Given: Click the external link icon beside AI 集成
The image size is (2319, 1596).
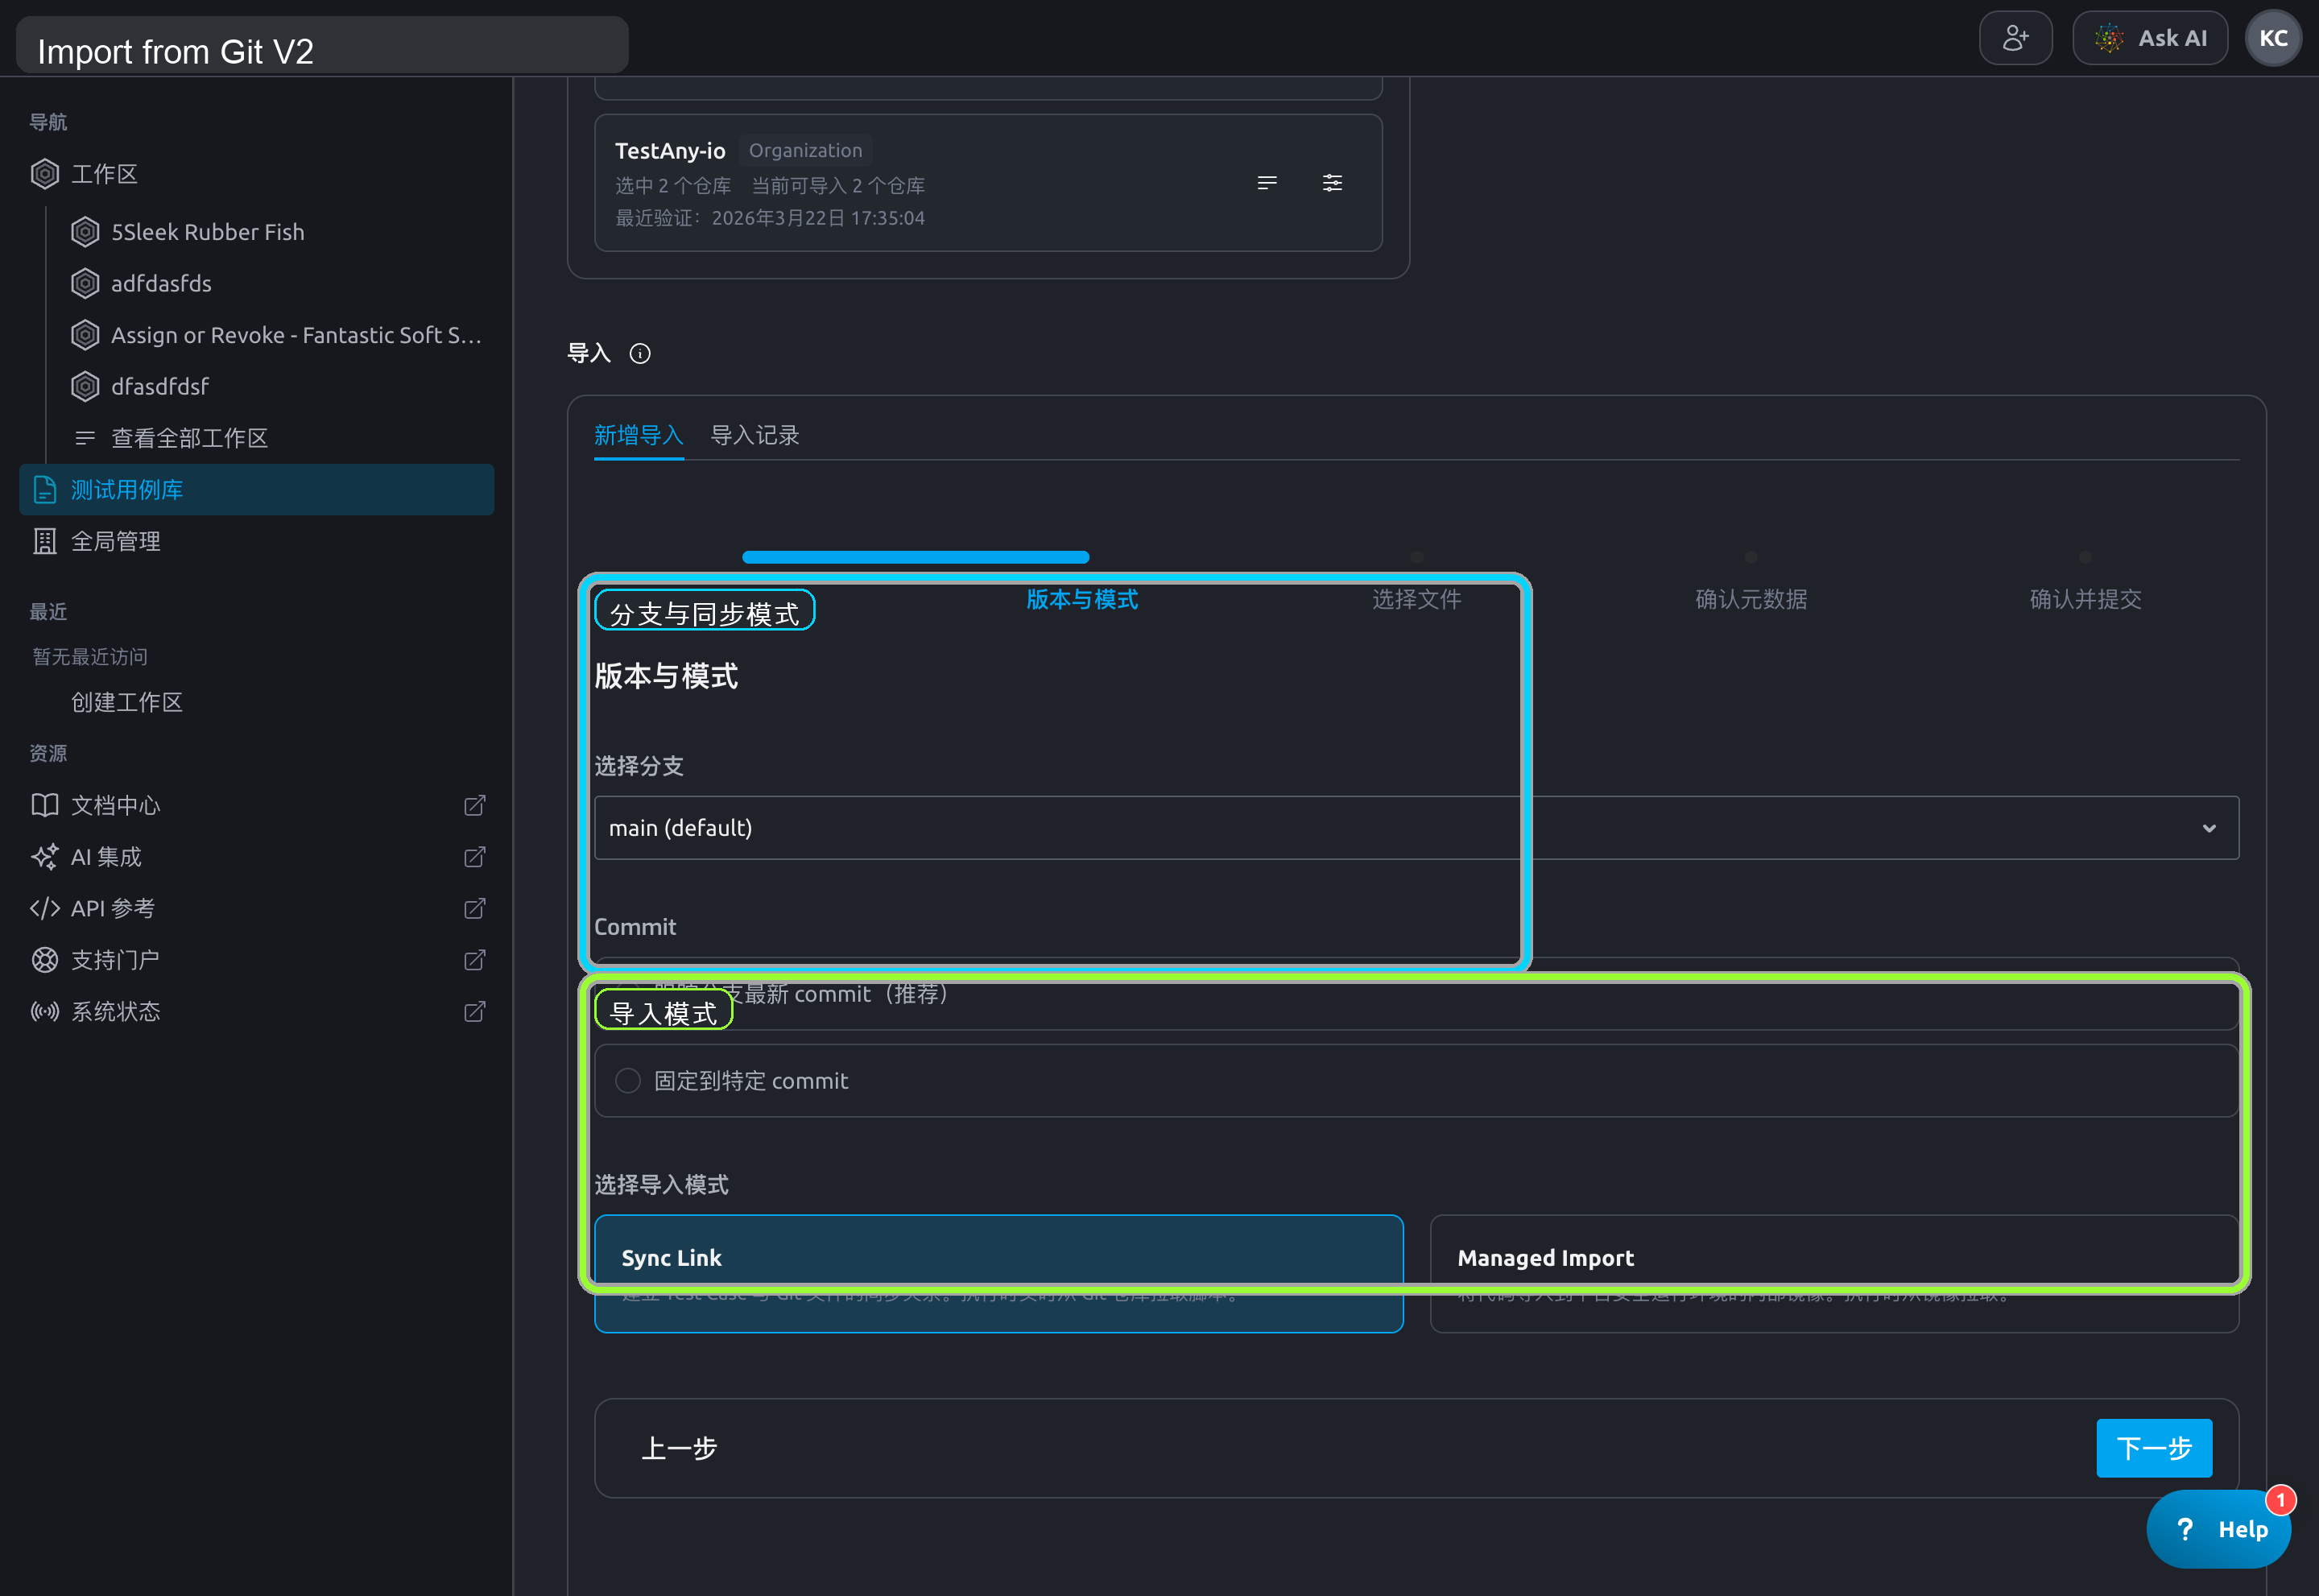Looking at the screenshot, I should (x=475, y=857).
